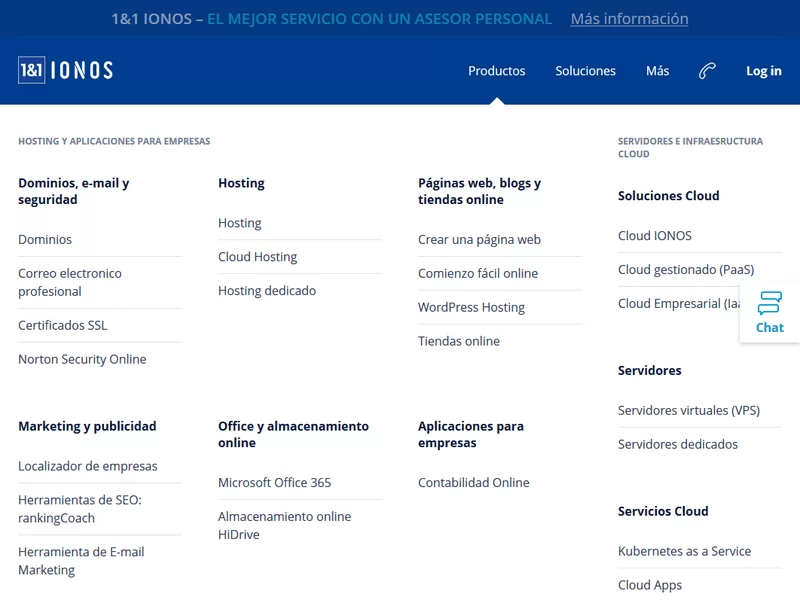The width and height of the screenshot is (800, 600).
Task: Open Servidores dedicados
Action: point(678,444)
